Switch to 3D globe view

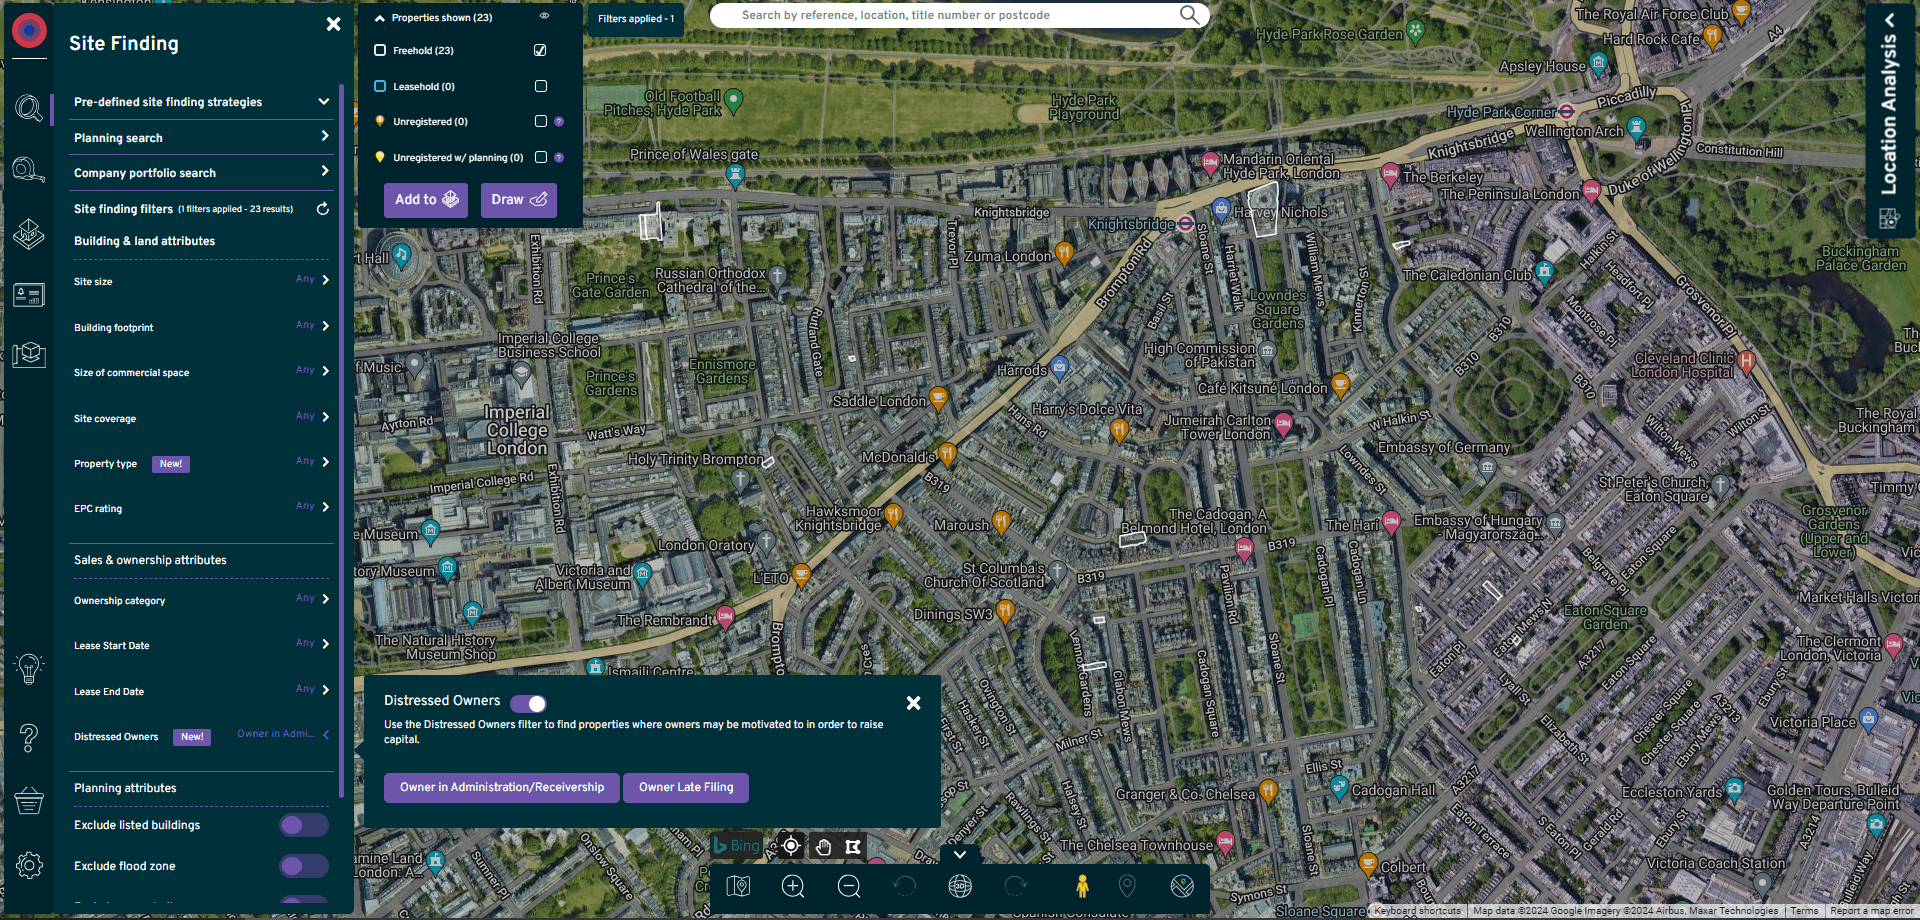(x=960, y=886)
